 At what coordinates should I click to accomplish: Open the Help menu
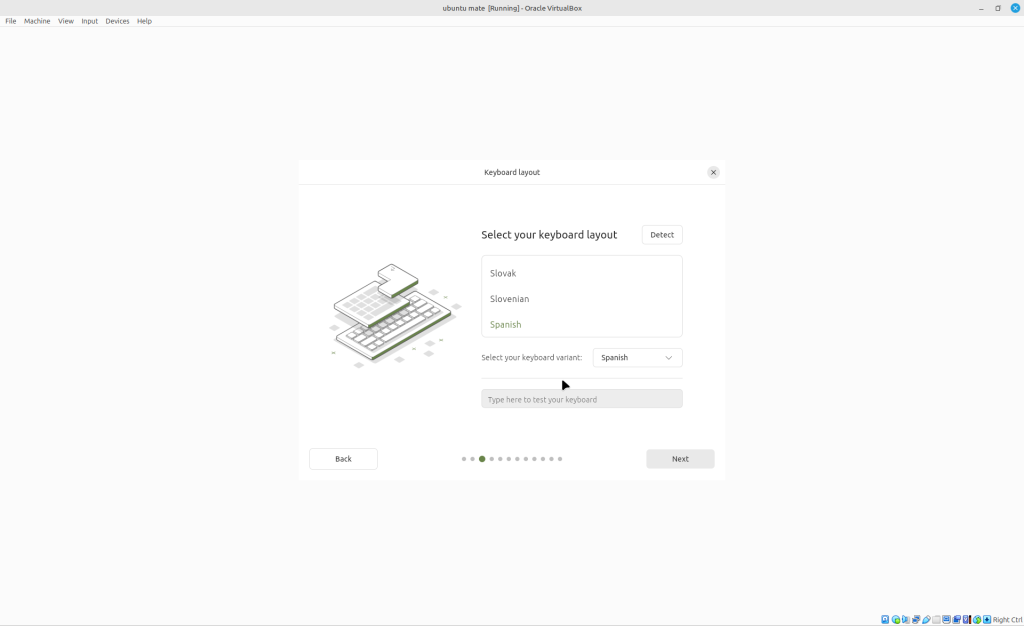144,21
